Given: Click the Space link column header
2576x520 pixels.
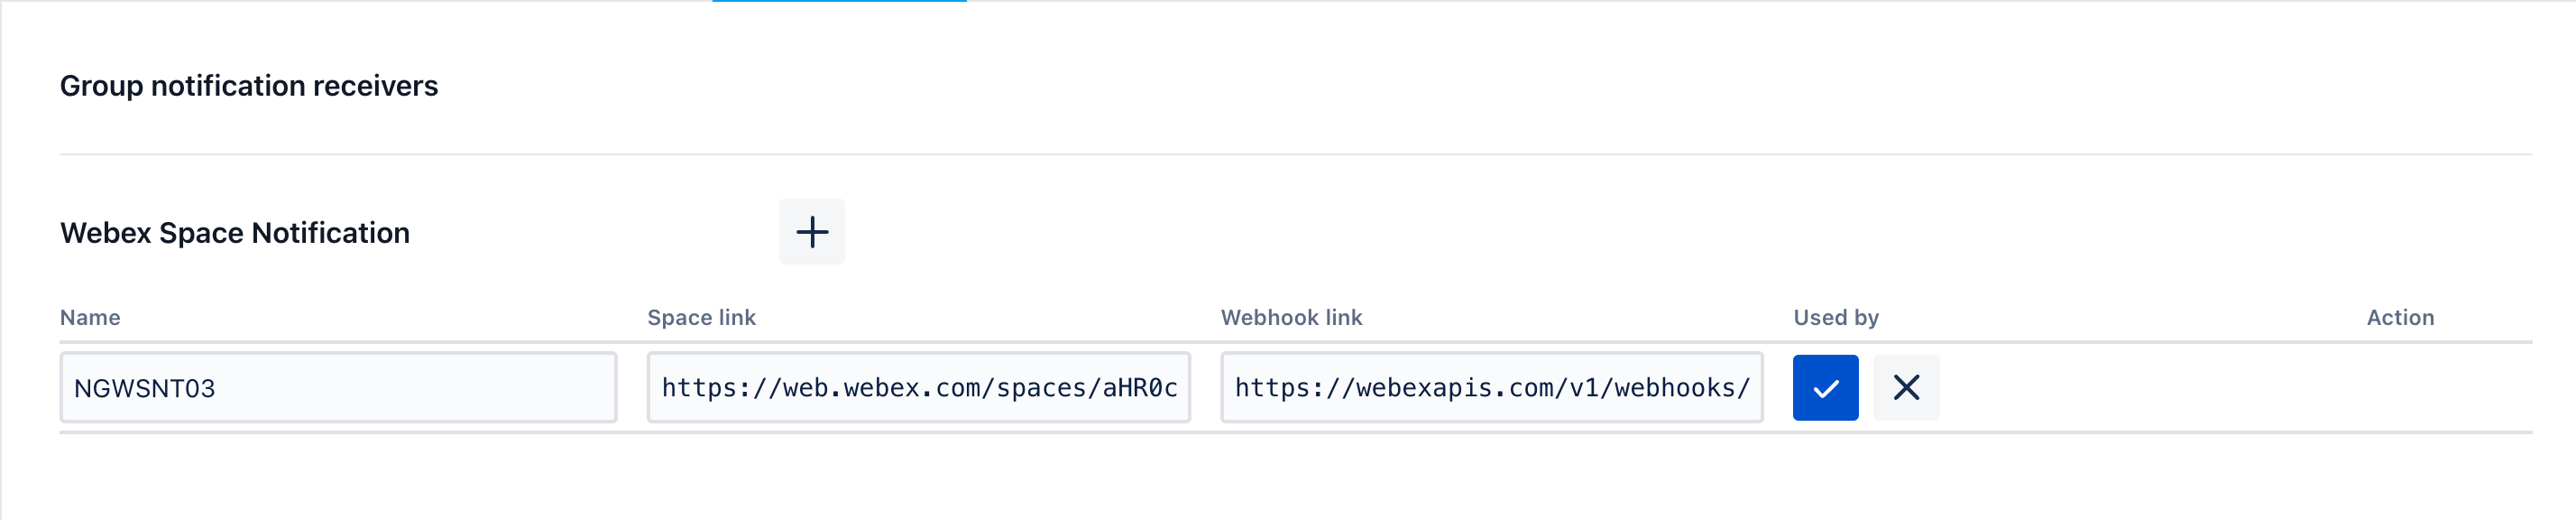Looking at the screenshot, I should tap(701, 318).
